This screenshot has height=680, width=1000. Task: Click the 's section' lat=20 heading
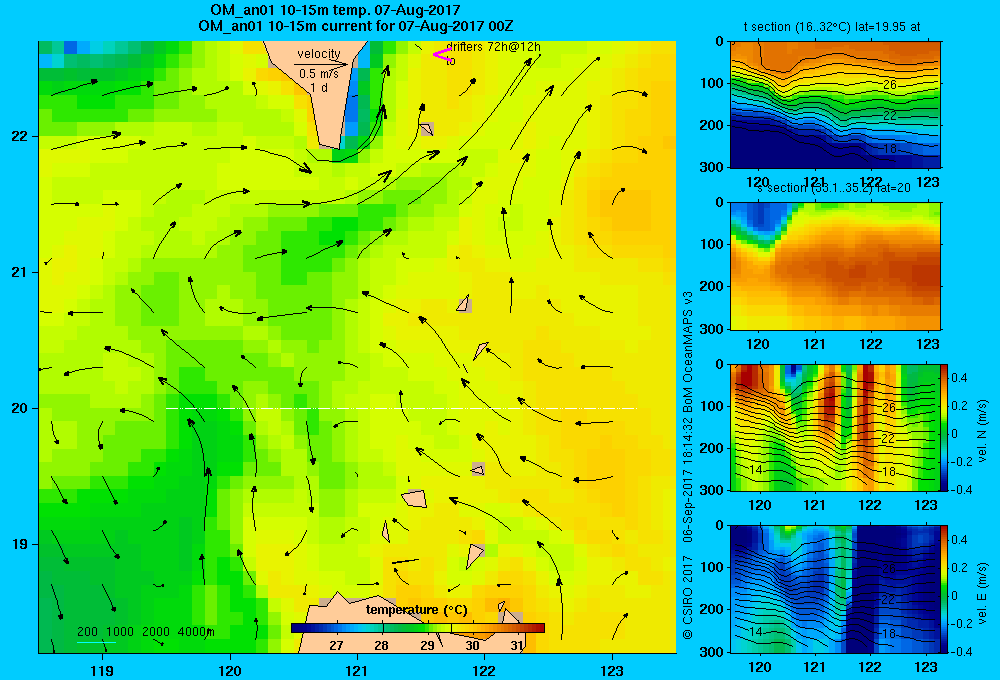(834, 188)
